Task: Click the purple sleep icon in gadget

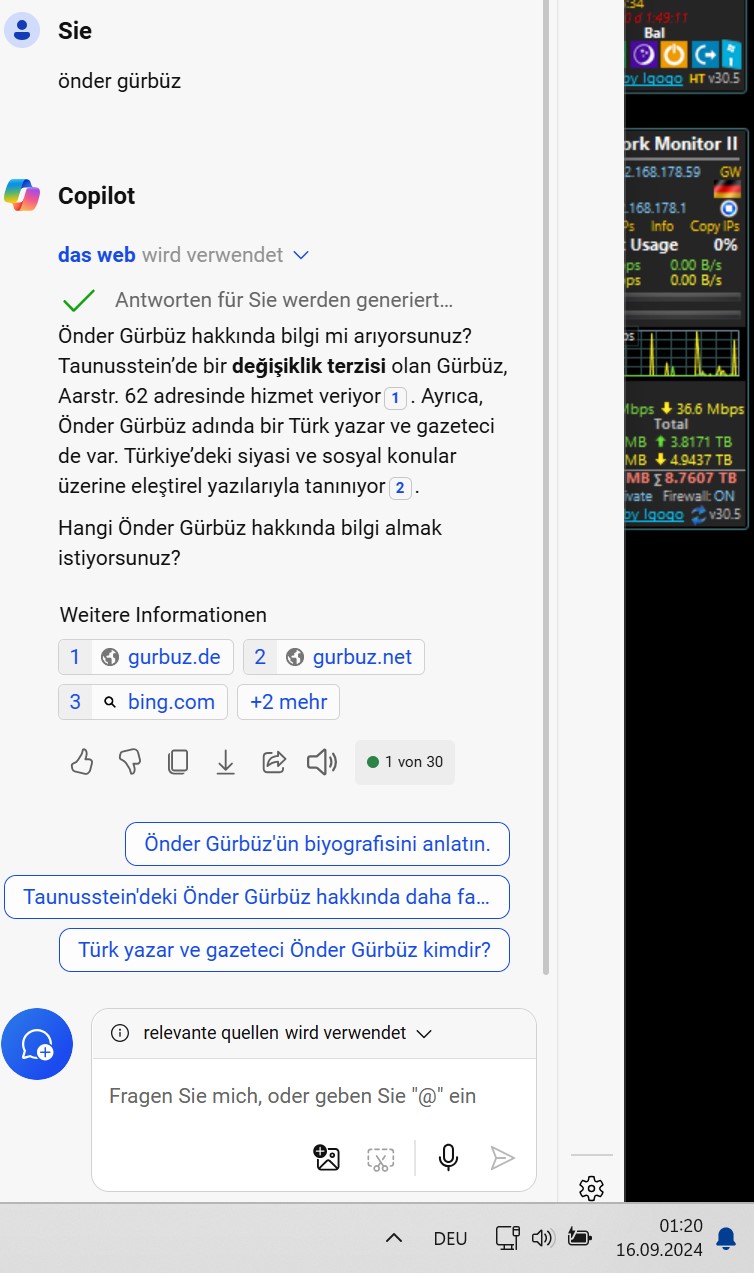Action: (x=646, y=54)
